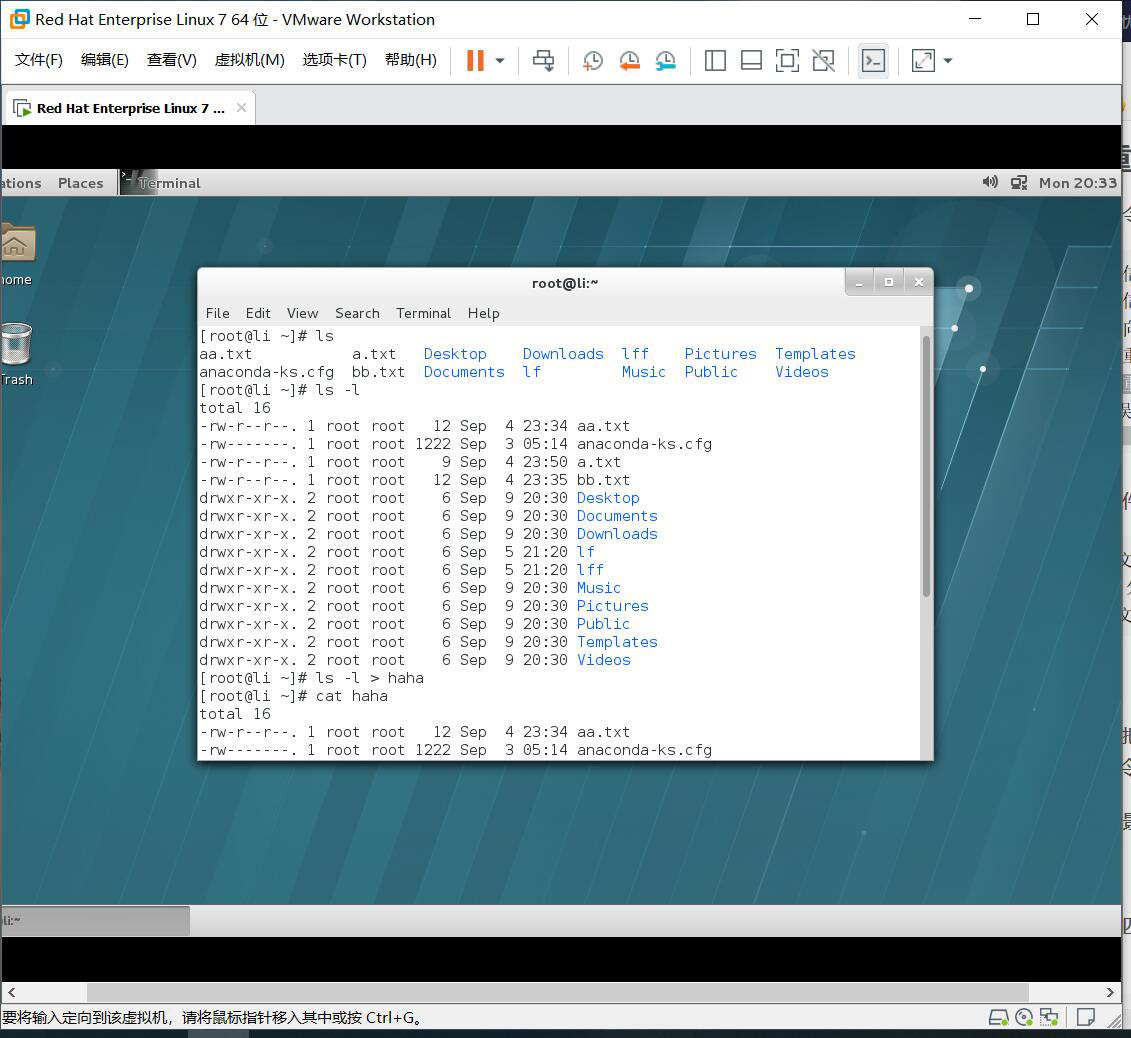The image size is (1131, 1038).
Task: Click the network connection icon in GNOME panel
Action: [x=1018, y=183]
